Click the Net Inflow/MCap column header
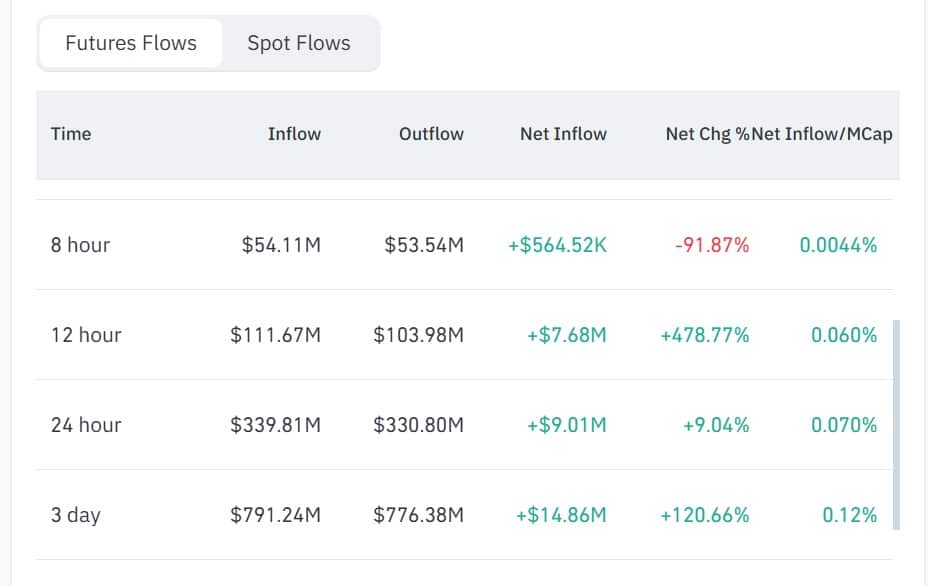 coord(822,134)
